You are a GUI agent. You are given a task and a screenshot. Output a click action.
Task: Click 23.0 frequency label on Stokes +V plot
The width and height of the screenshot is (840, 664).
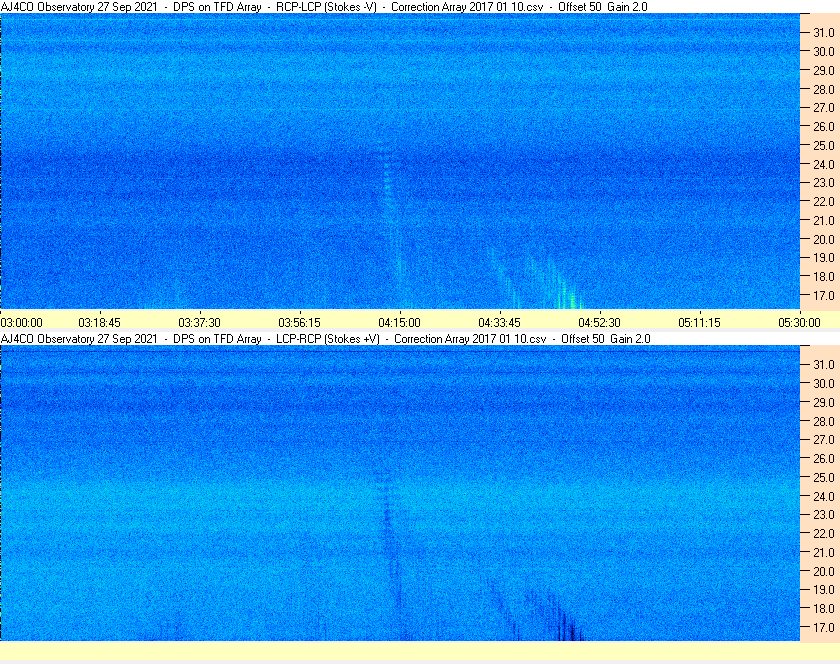click(x=824, y=514)
